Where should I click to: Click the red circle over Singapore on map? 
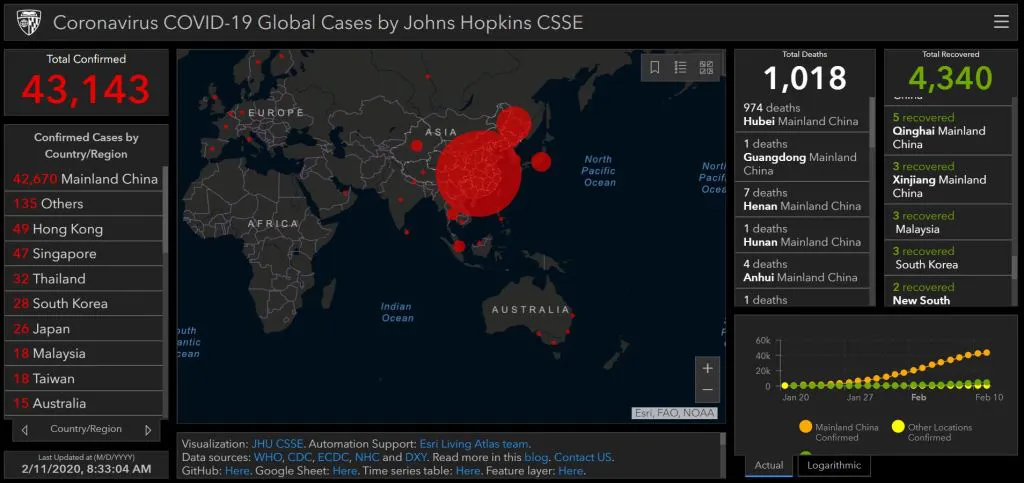[x=459, y=246]
